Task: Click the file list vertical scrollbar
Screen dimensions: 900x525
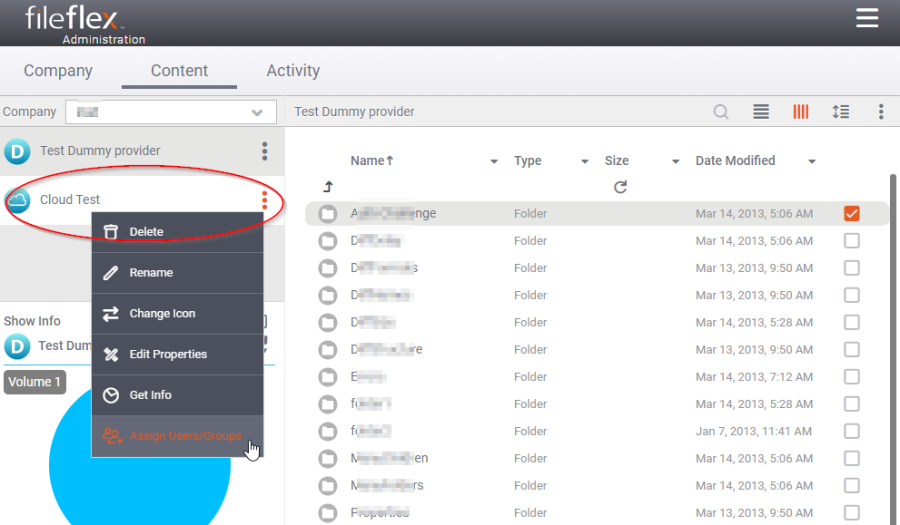Action: coord(893,349)
